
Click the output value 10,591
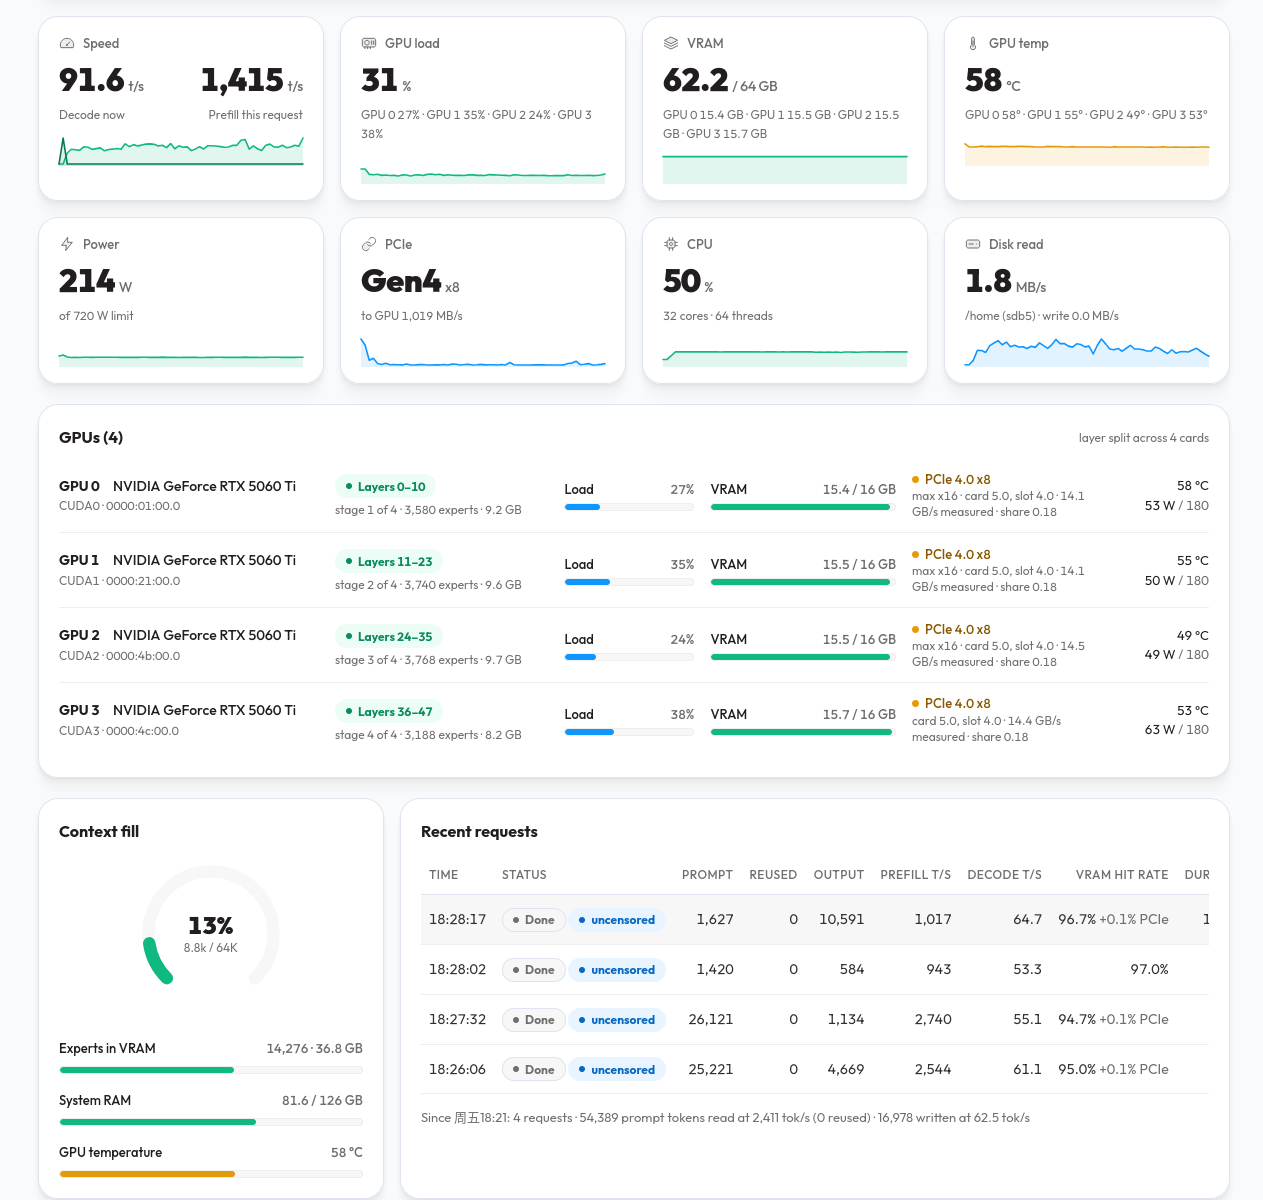point(841,920)
